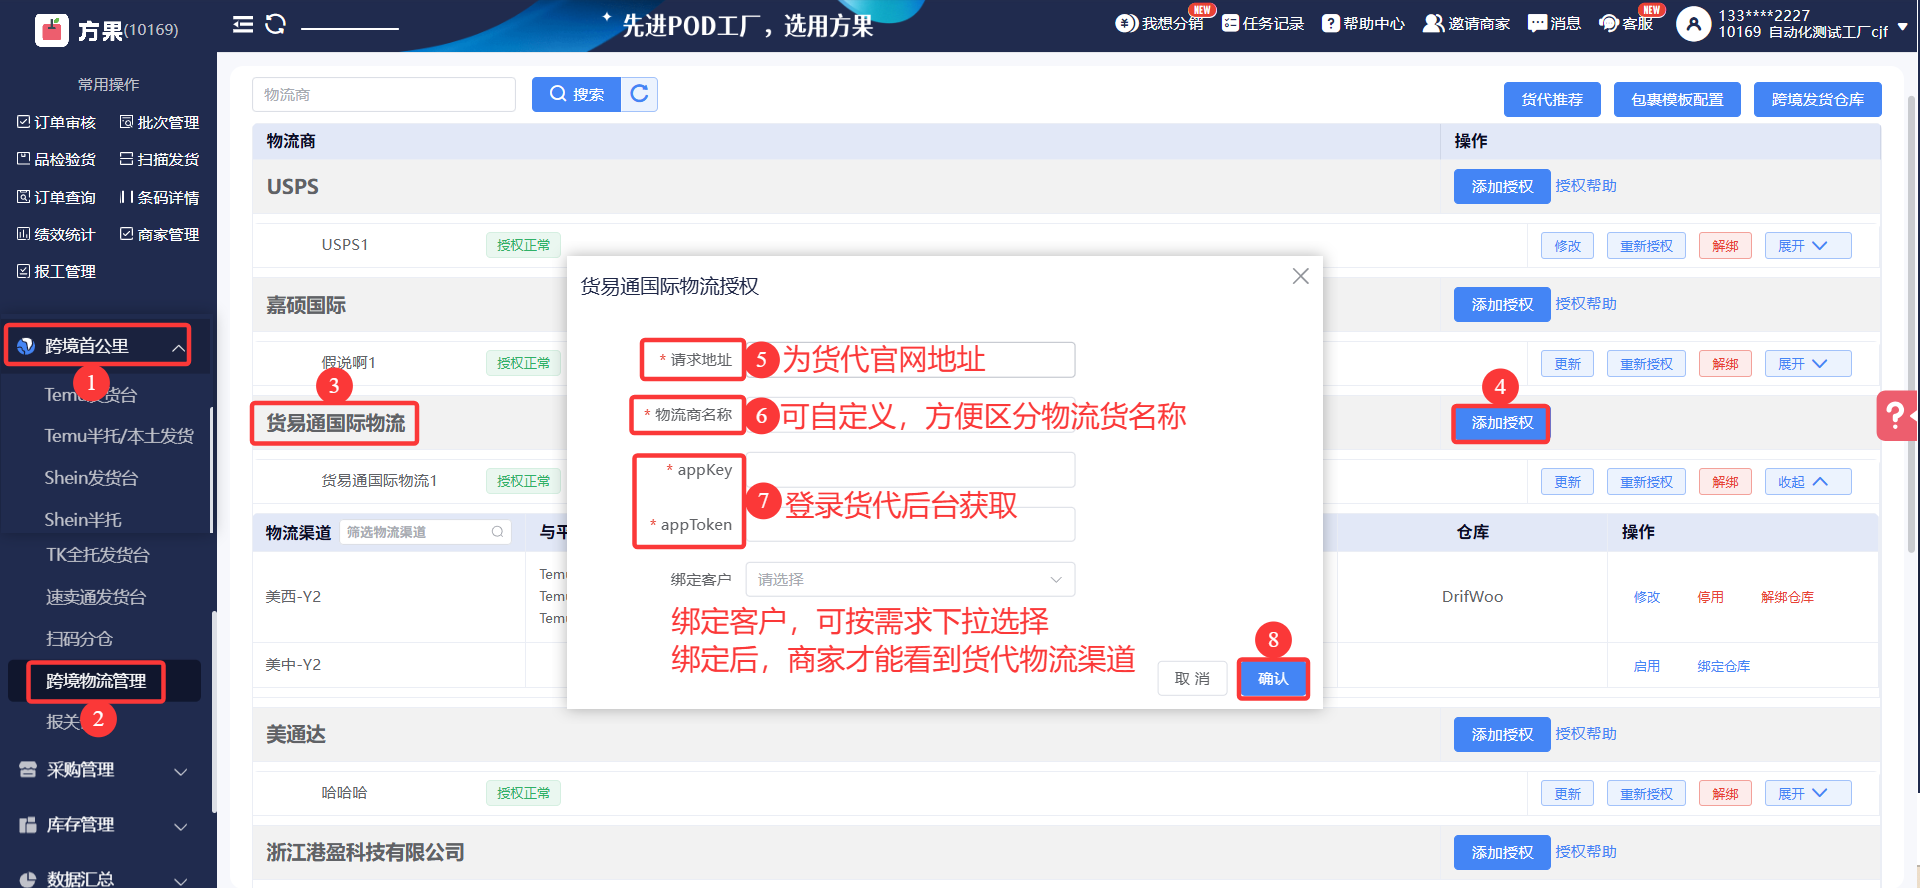Click the appToken input field
Image resolution: width=1920 pixels, height=888 pixels.
click(x=910, y=525)
